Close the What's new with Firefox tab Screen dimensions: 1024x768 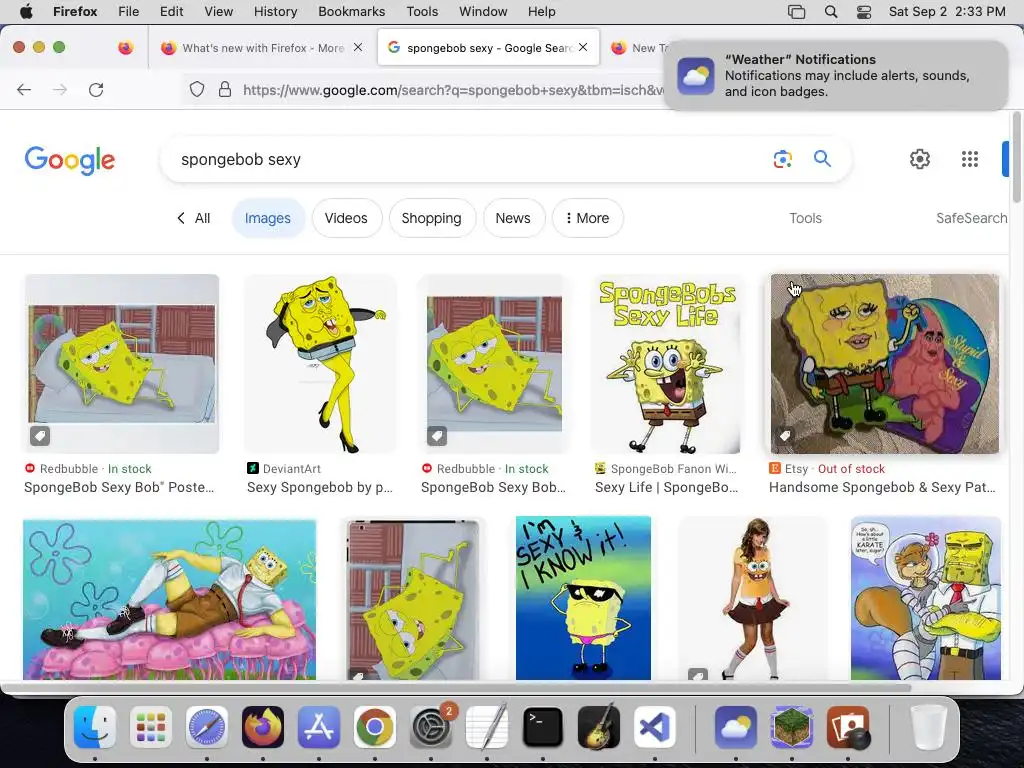[x=358, y=47]
